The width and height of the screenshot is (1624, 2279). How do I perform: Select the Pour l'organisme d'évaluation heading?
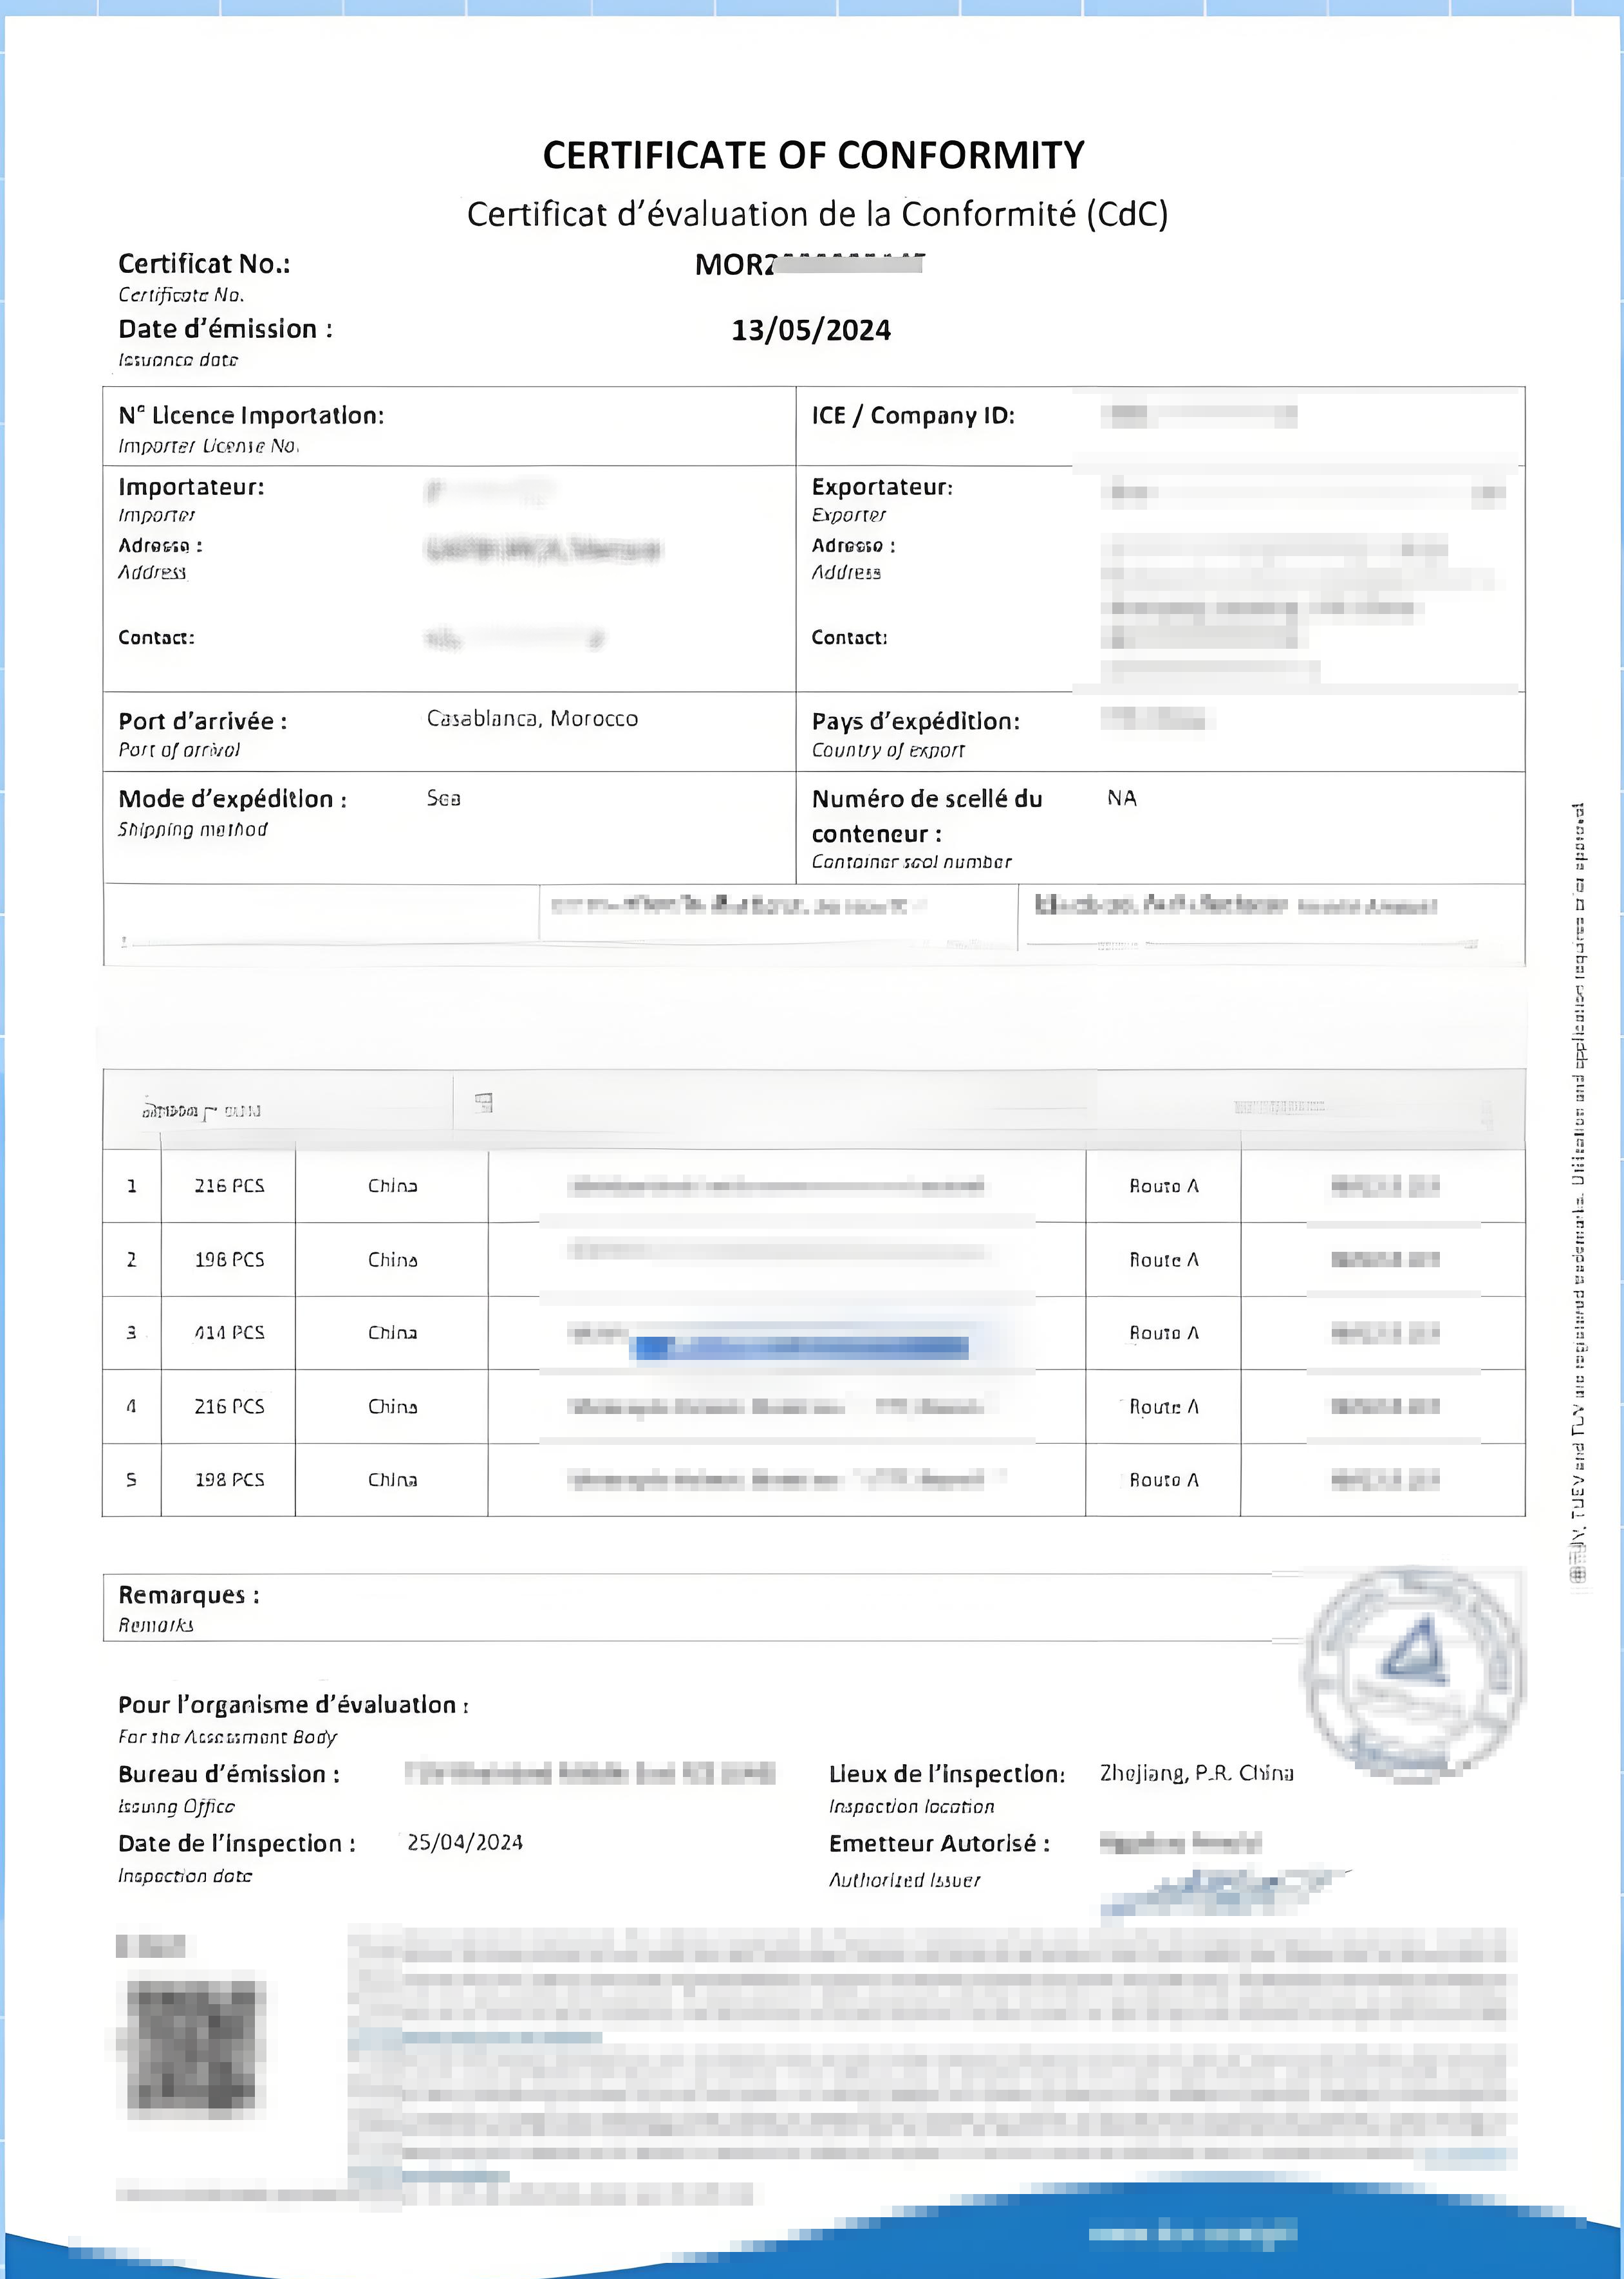pyautogui.click(x=294, y=1705)
